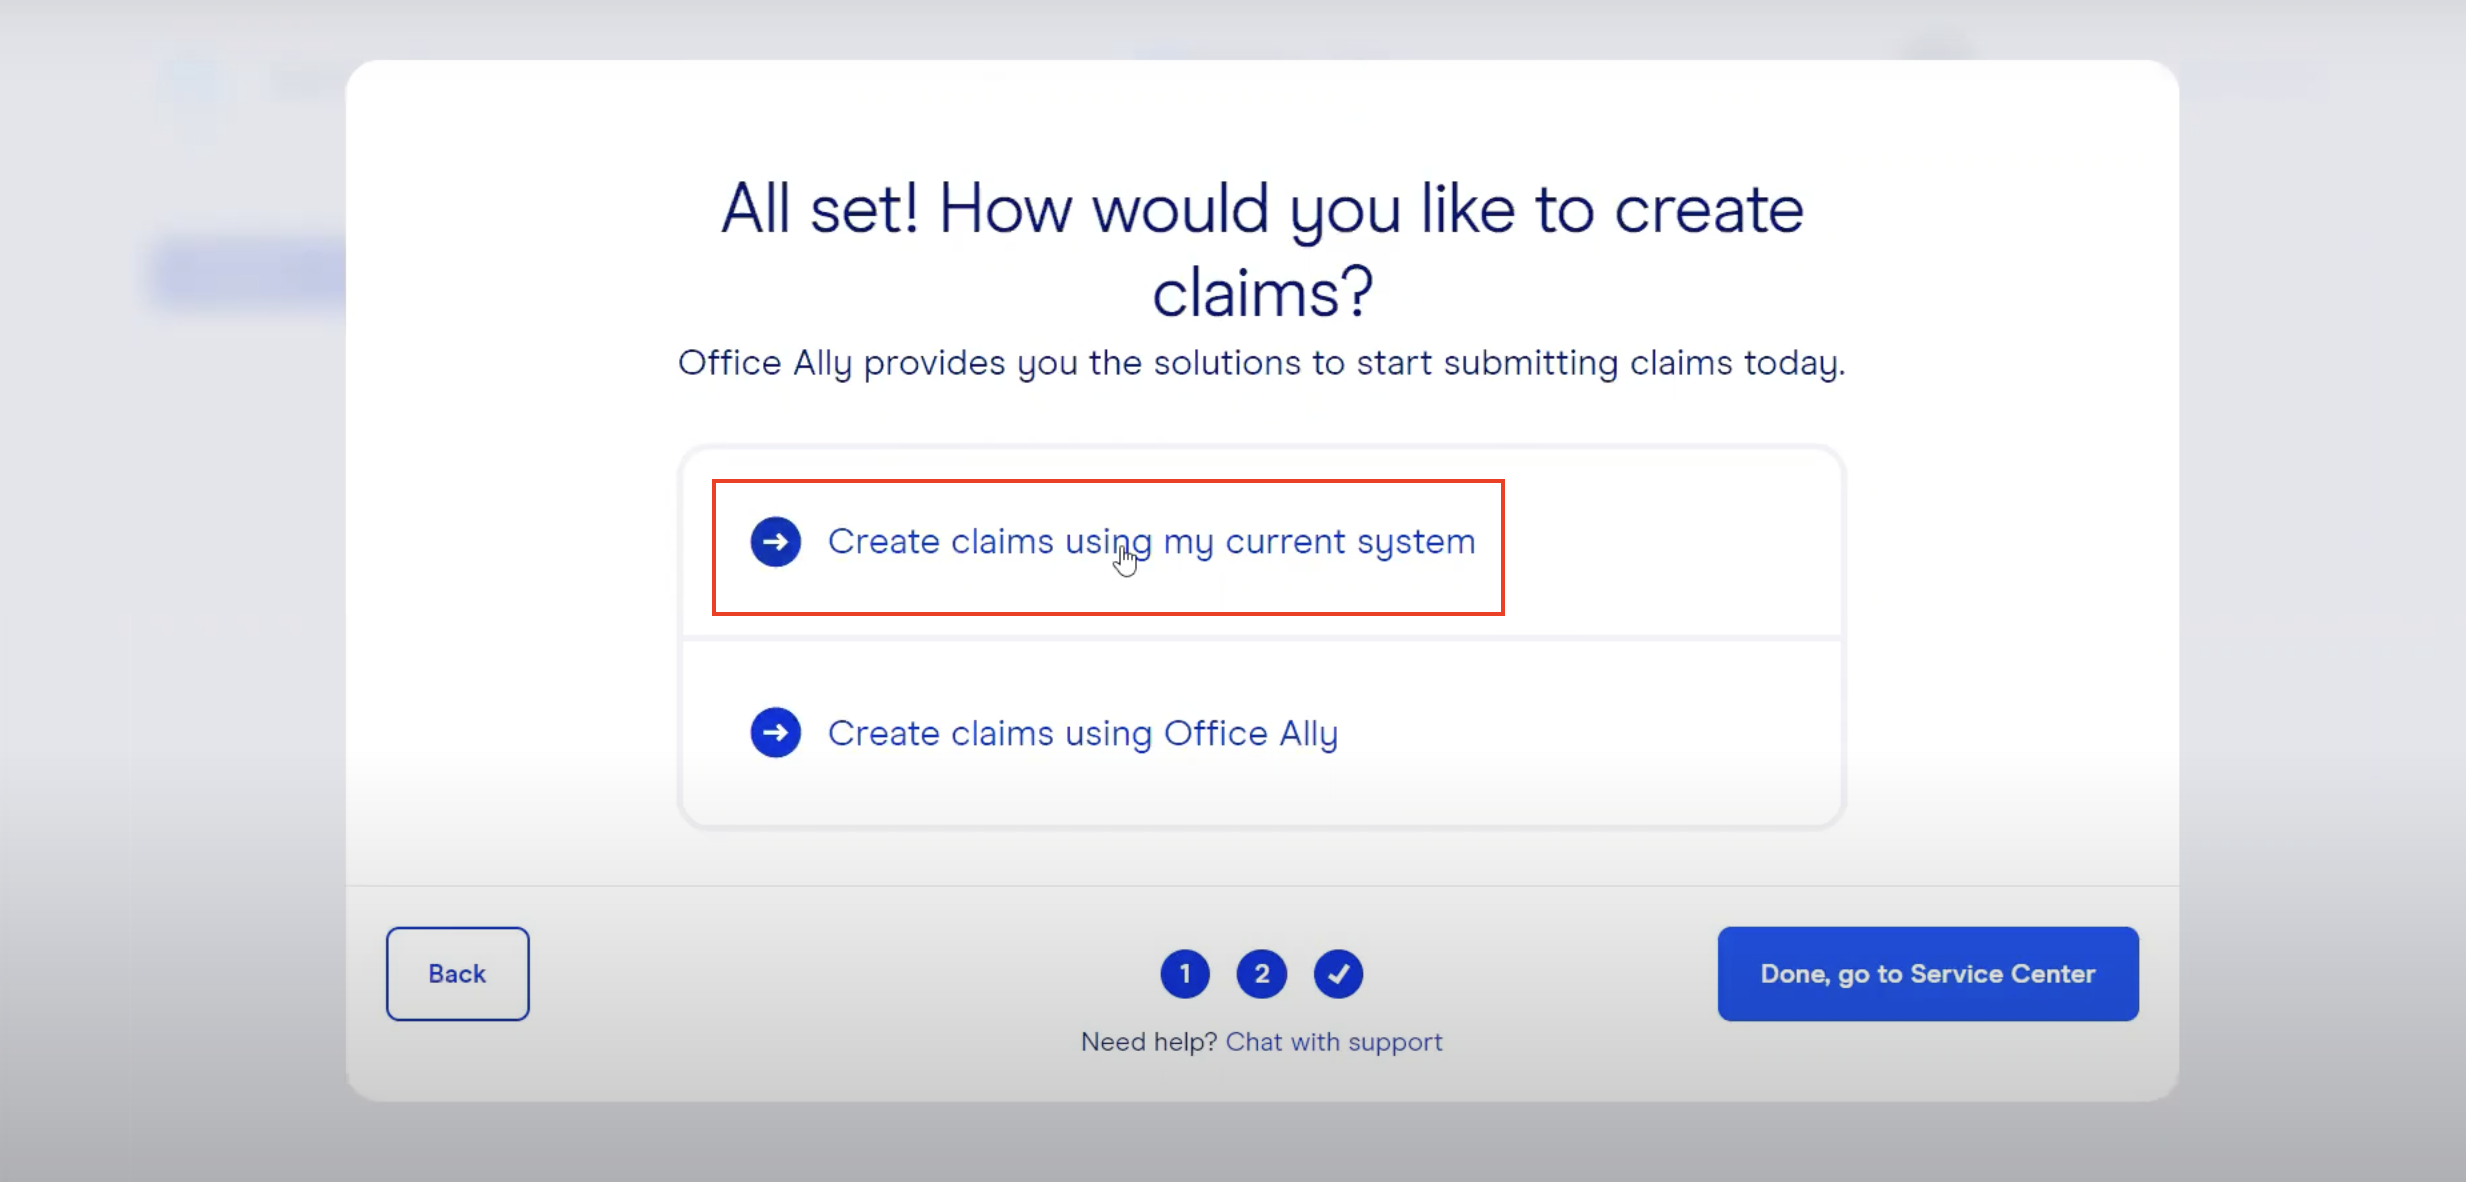Click the final completed step icon

click(x=1339, y=973)
